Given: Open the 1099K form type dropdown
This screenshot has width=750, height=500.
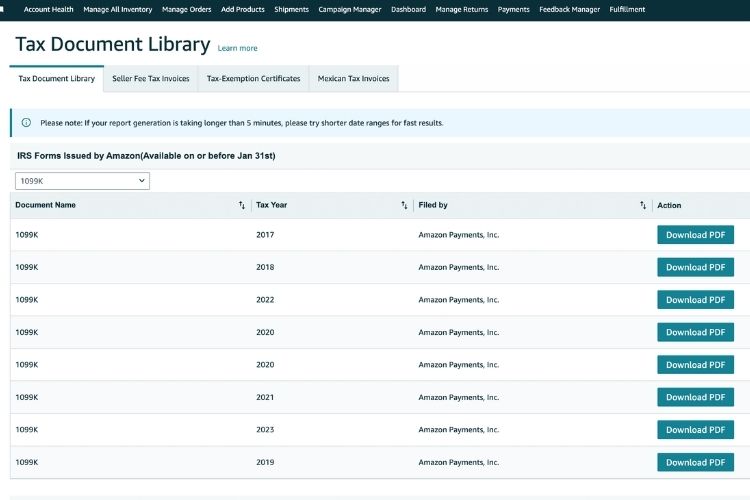Looking at the screenshot, I should coord(82,181).
